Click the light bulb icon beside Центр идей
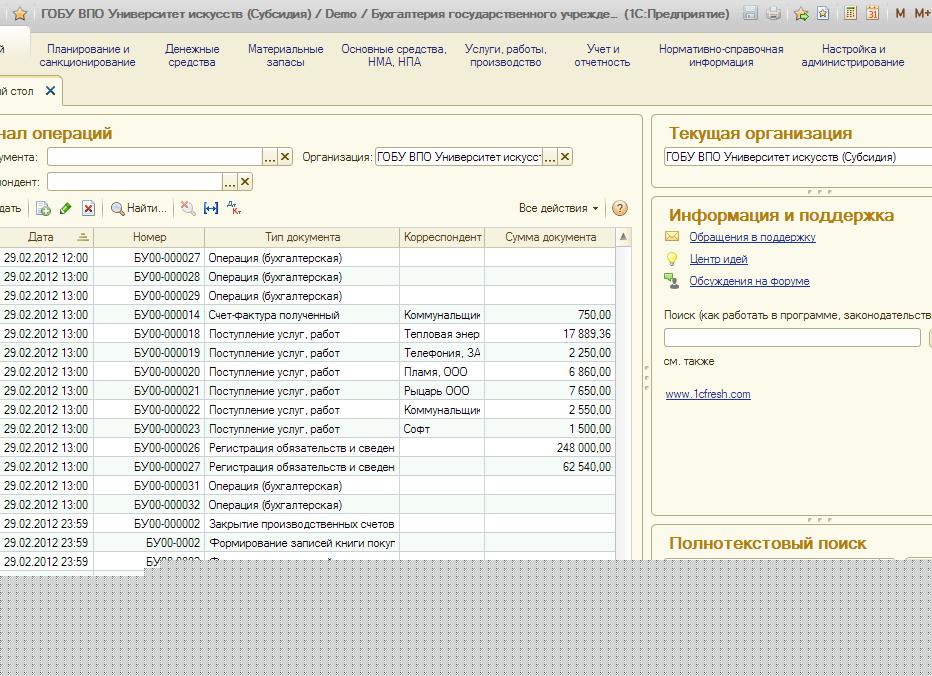The image size is (932, 676). (672, 259)
